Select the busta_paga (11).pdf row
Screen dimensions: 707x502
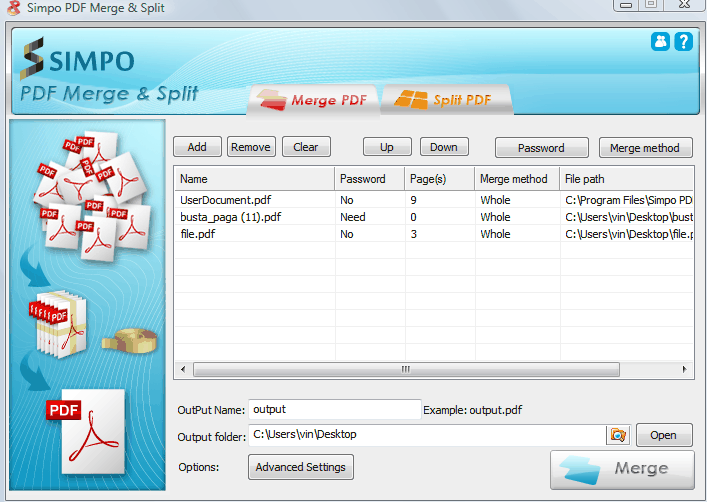pyautogui.click(x=434, y=217)
